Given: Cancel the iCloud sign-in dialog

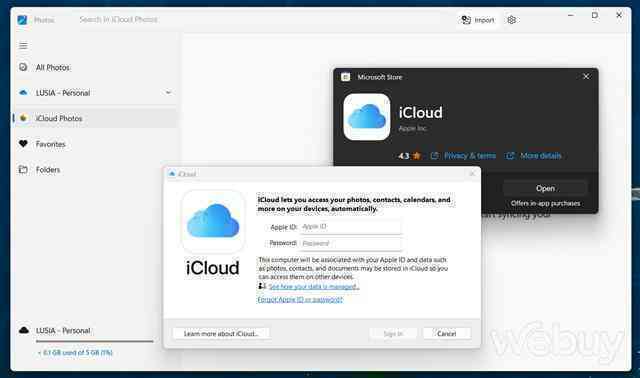Looking at the screenshot, I should [x=447, y=334].
